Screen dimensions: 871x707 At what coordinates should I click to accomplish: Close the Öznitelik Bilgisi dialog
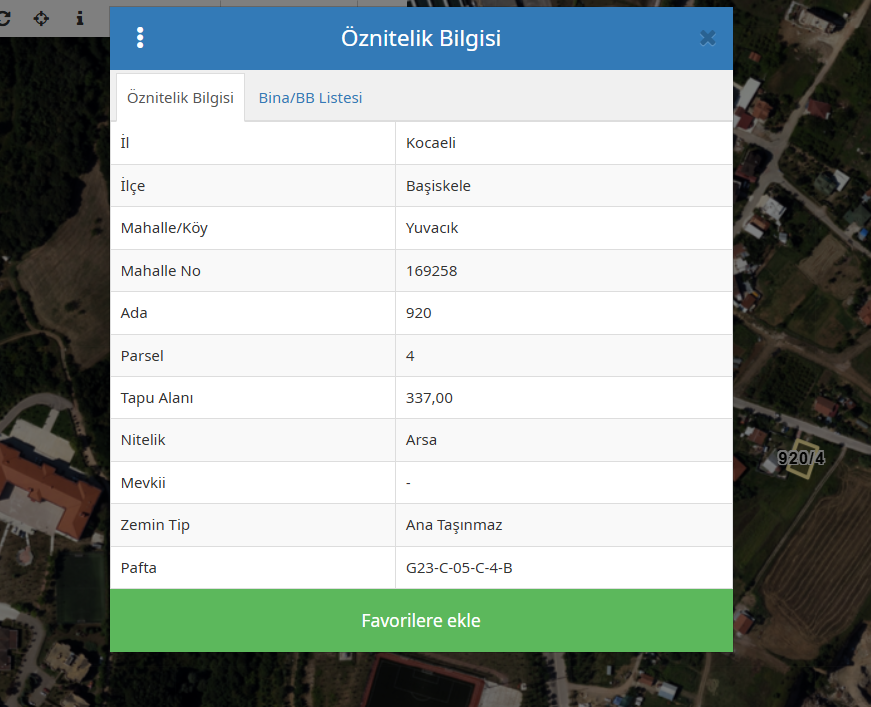pos(707,38)
